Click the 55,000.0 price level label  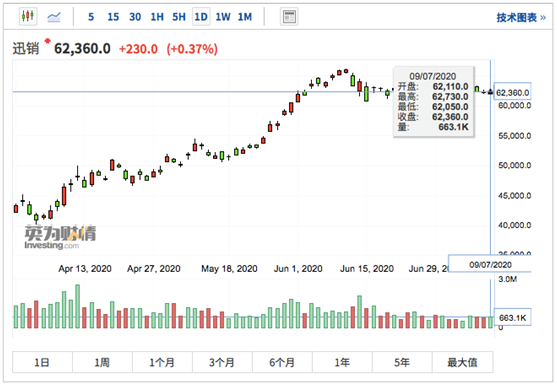515,136
